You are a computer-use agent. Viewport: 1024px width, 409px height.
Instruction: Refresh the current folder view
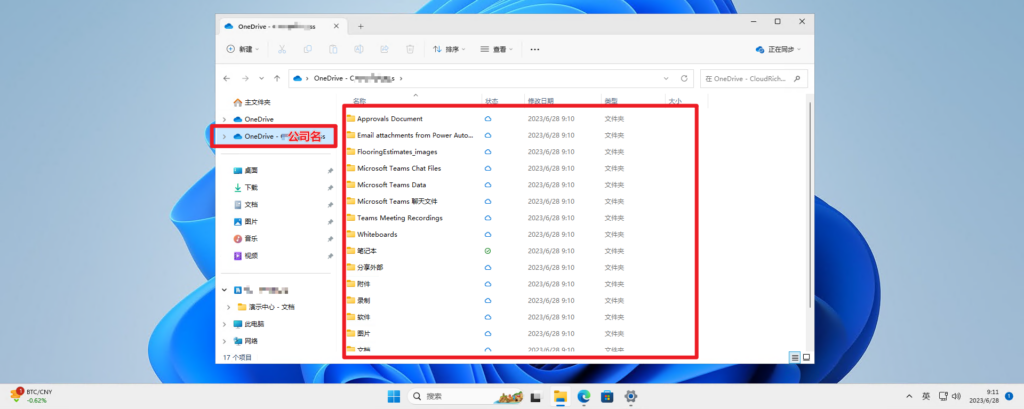[686, 77]
